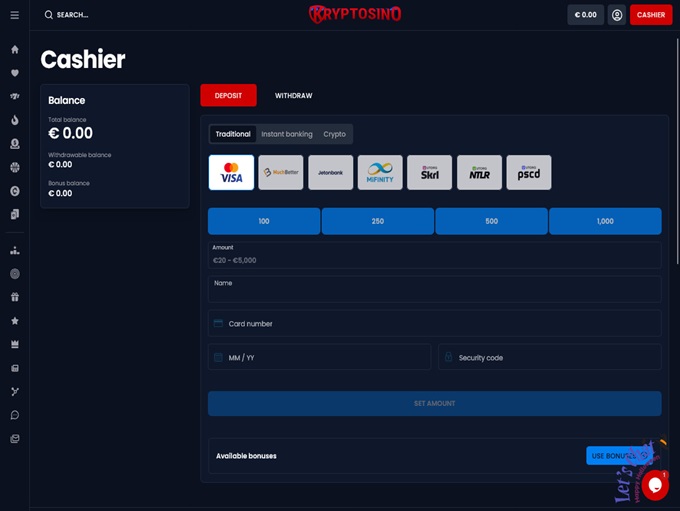Open favorites with the heart icon

coord(15,73)
